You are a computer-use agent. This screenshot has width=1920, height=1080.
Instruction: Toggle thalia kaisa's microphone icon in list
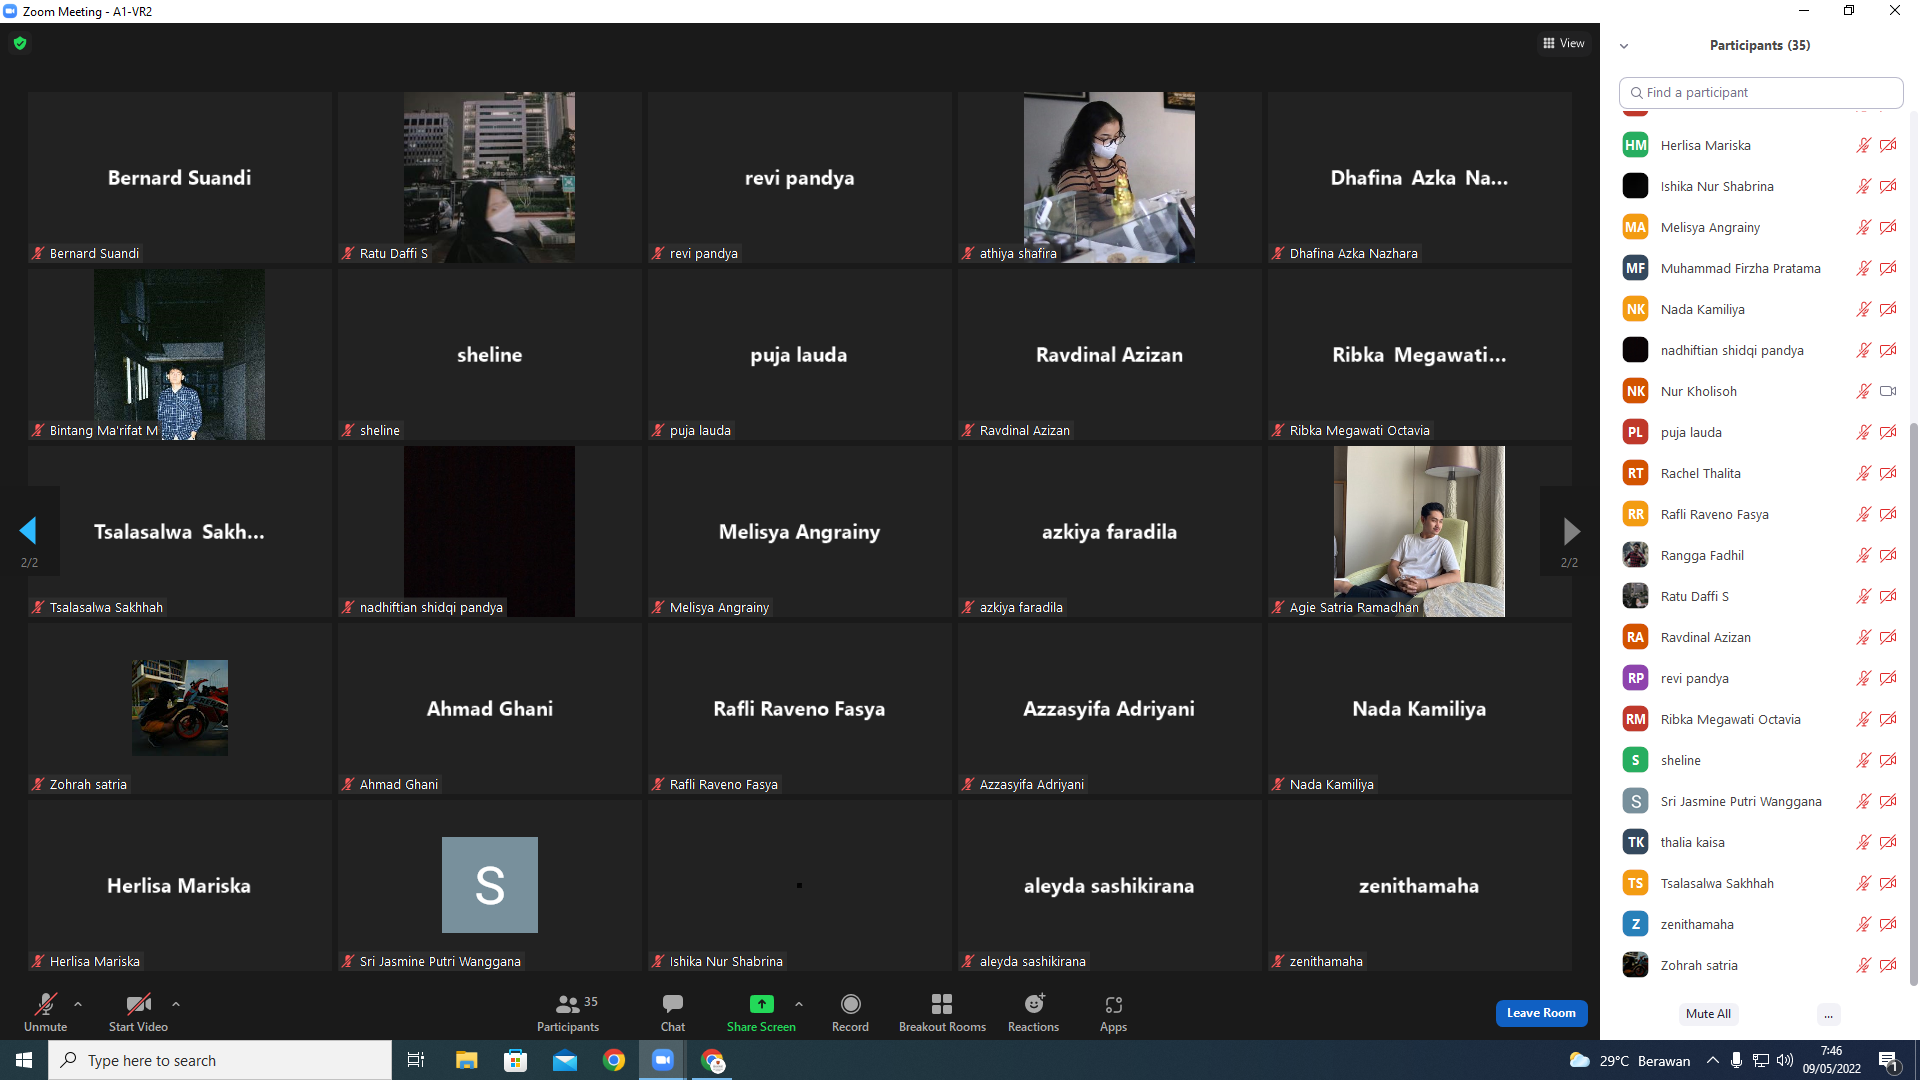[1863, 843]
